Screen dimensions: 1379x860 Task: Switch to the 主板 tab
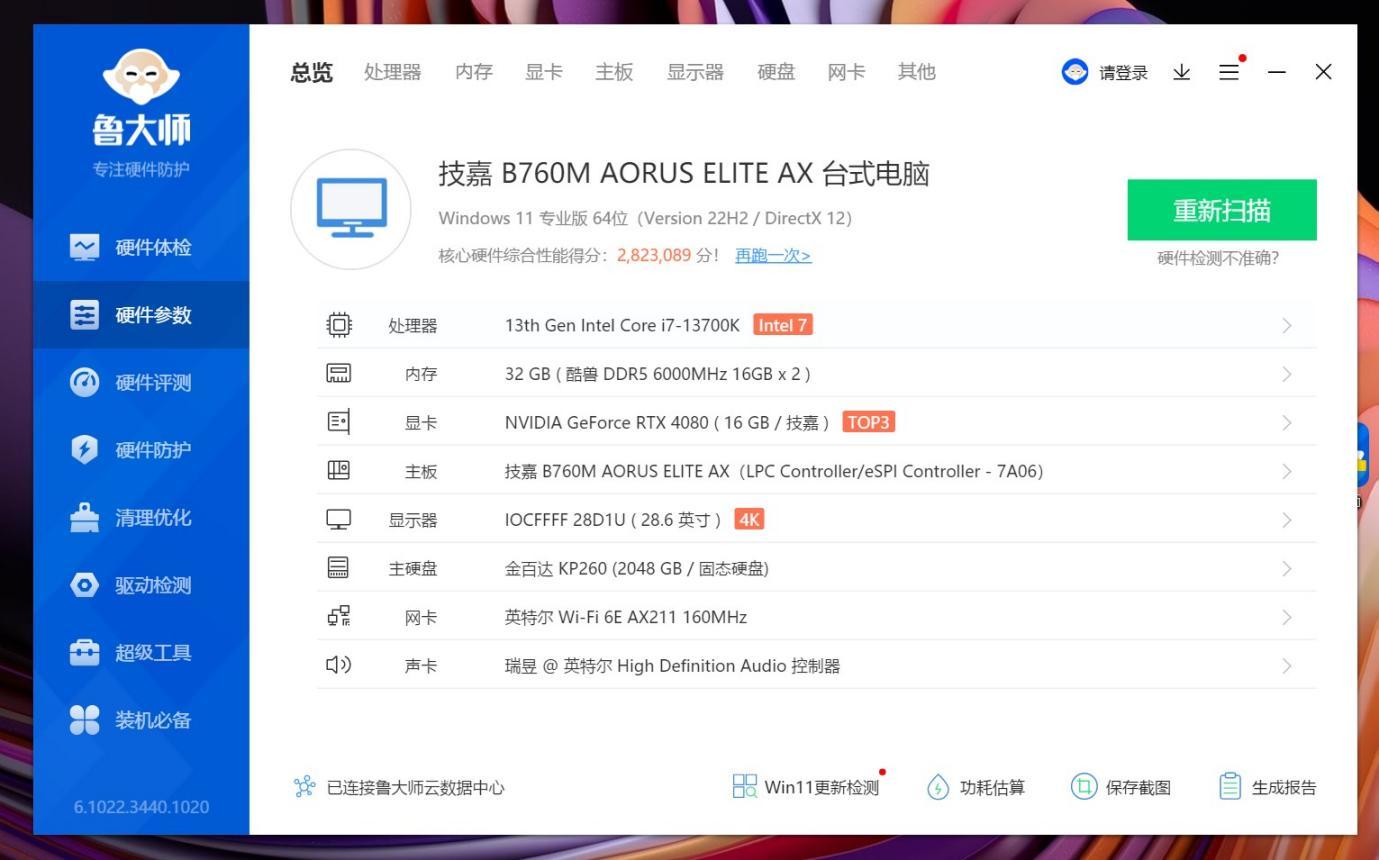(614, 72)
